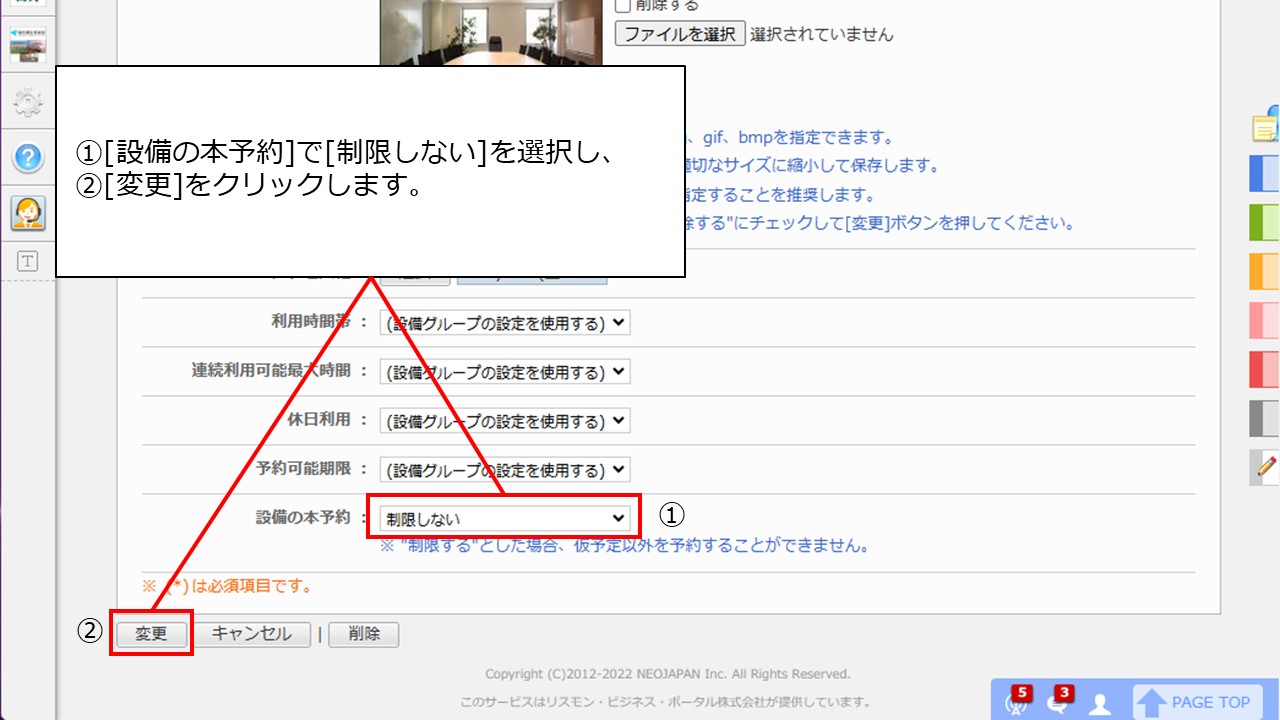
Task: Click the は必須項目です required note
Action: coord(228,586)
